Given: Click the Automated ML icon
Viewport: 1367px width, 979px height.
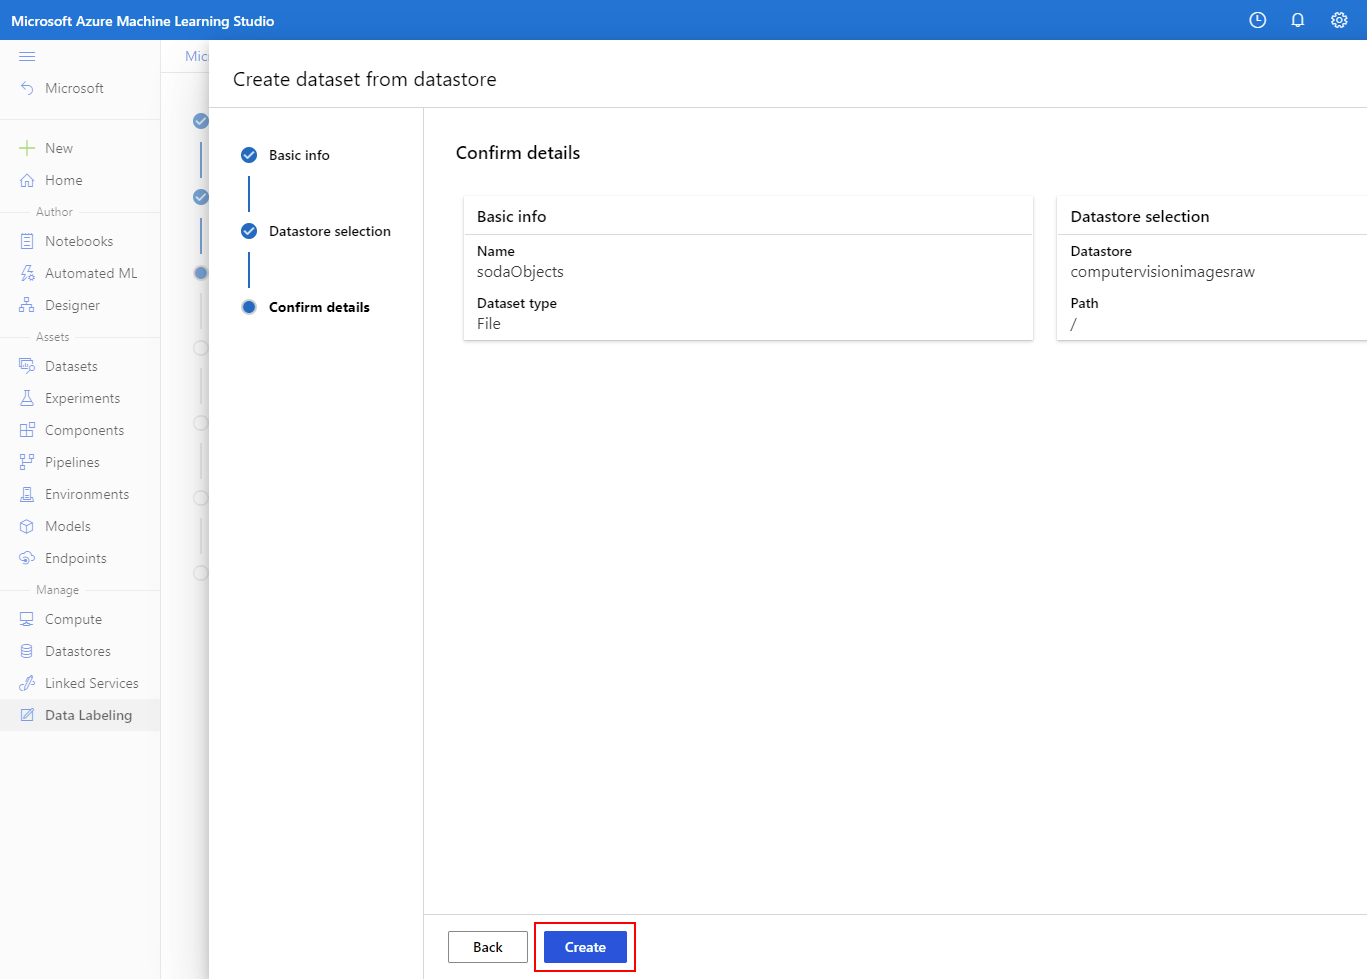Looking at the screenshot, I should [x=27, y=273].
